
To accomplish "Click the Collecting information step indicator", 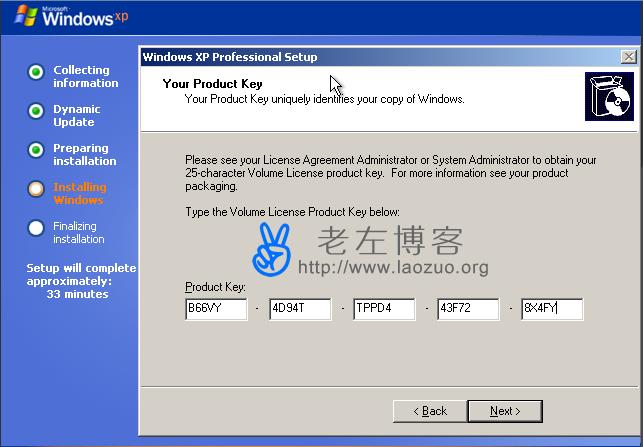I will coord(36,72).
